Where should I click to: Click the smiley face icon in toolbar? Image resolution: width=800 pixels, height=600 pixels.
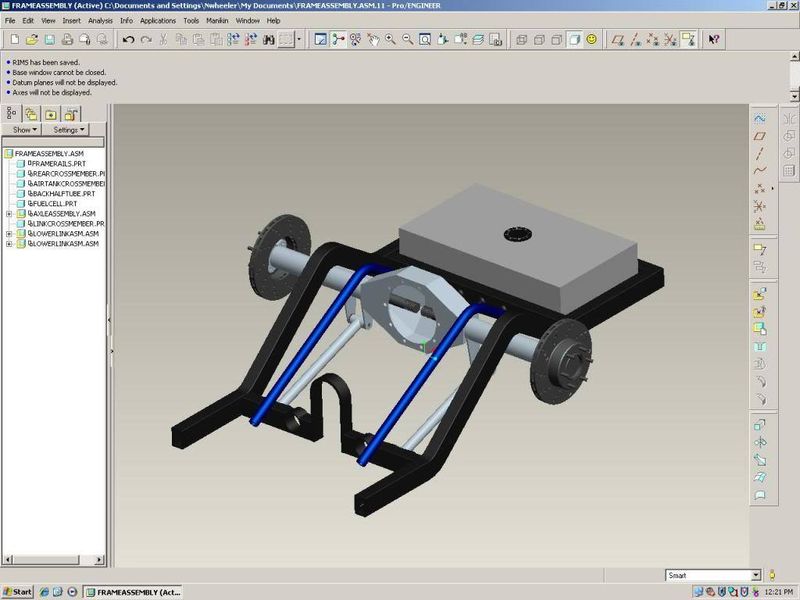point(592,40)
